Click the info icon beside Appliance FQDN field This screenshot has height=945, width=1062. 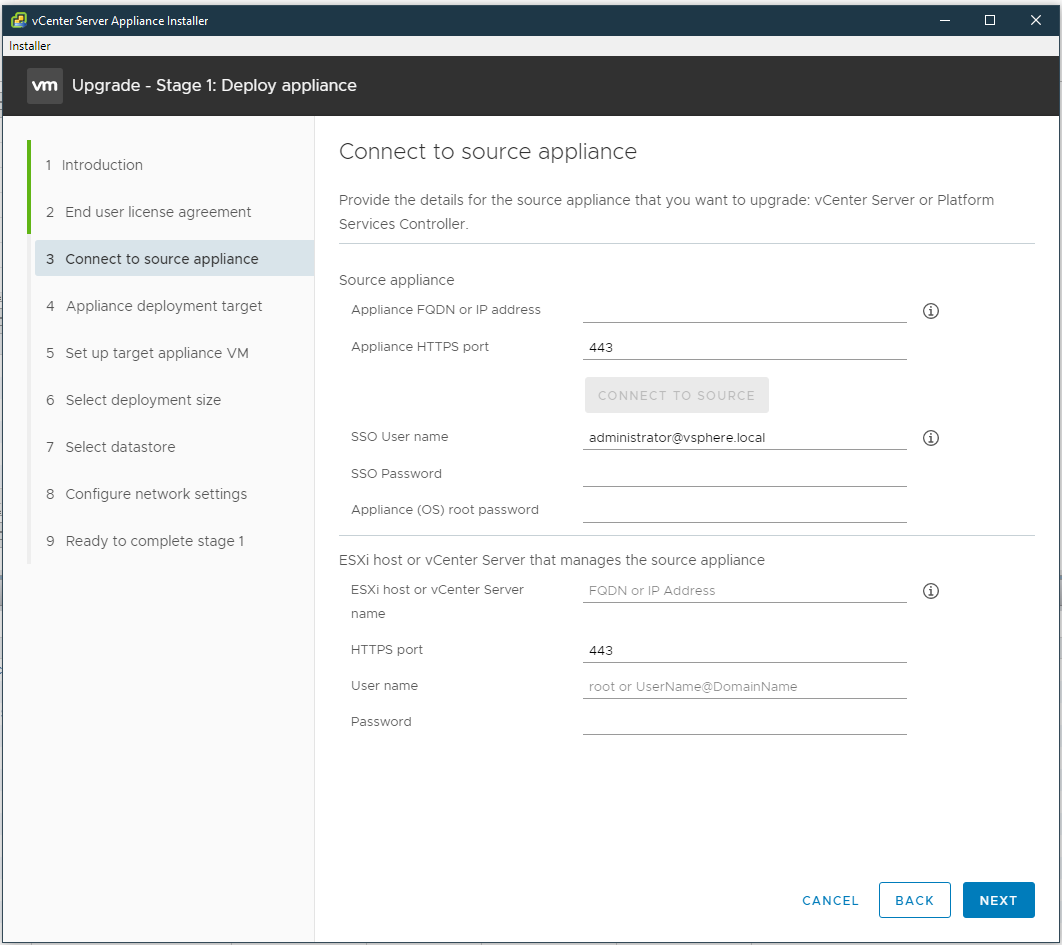[x=931, y=311]
